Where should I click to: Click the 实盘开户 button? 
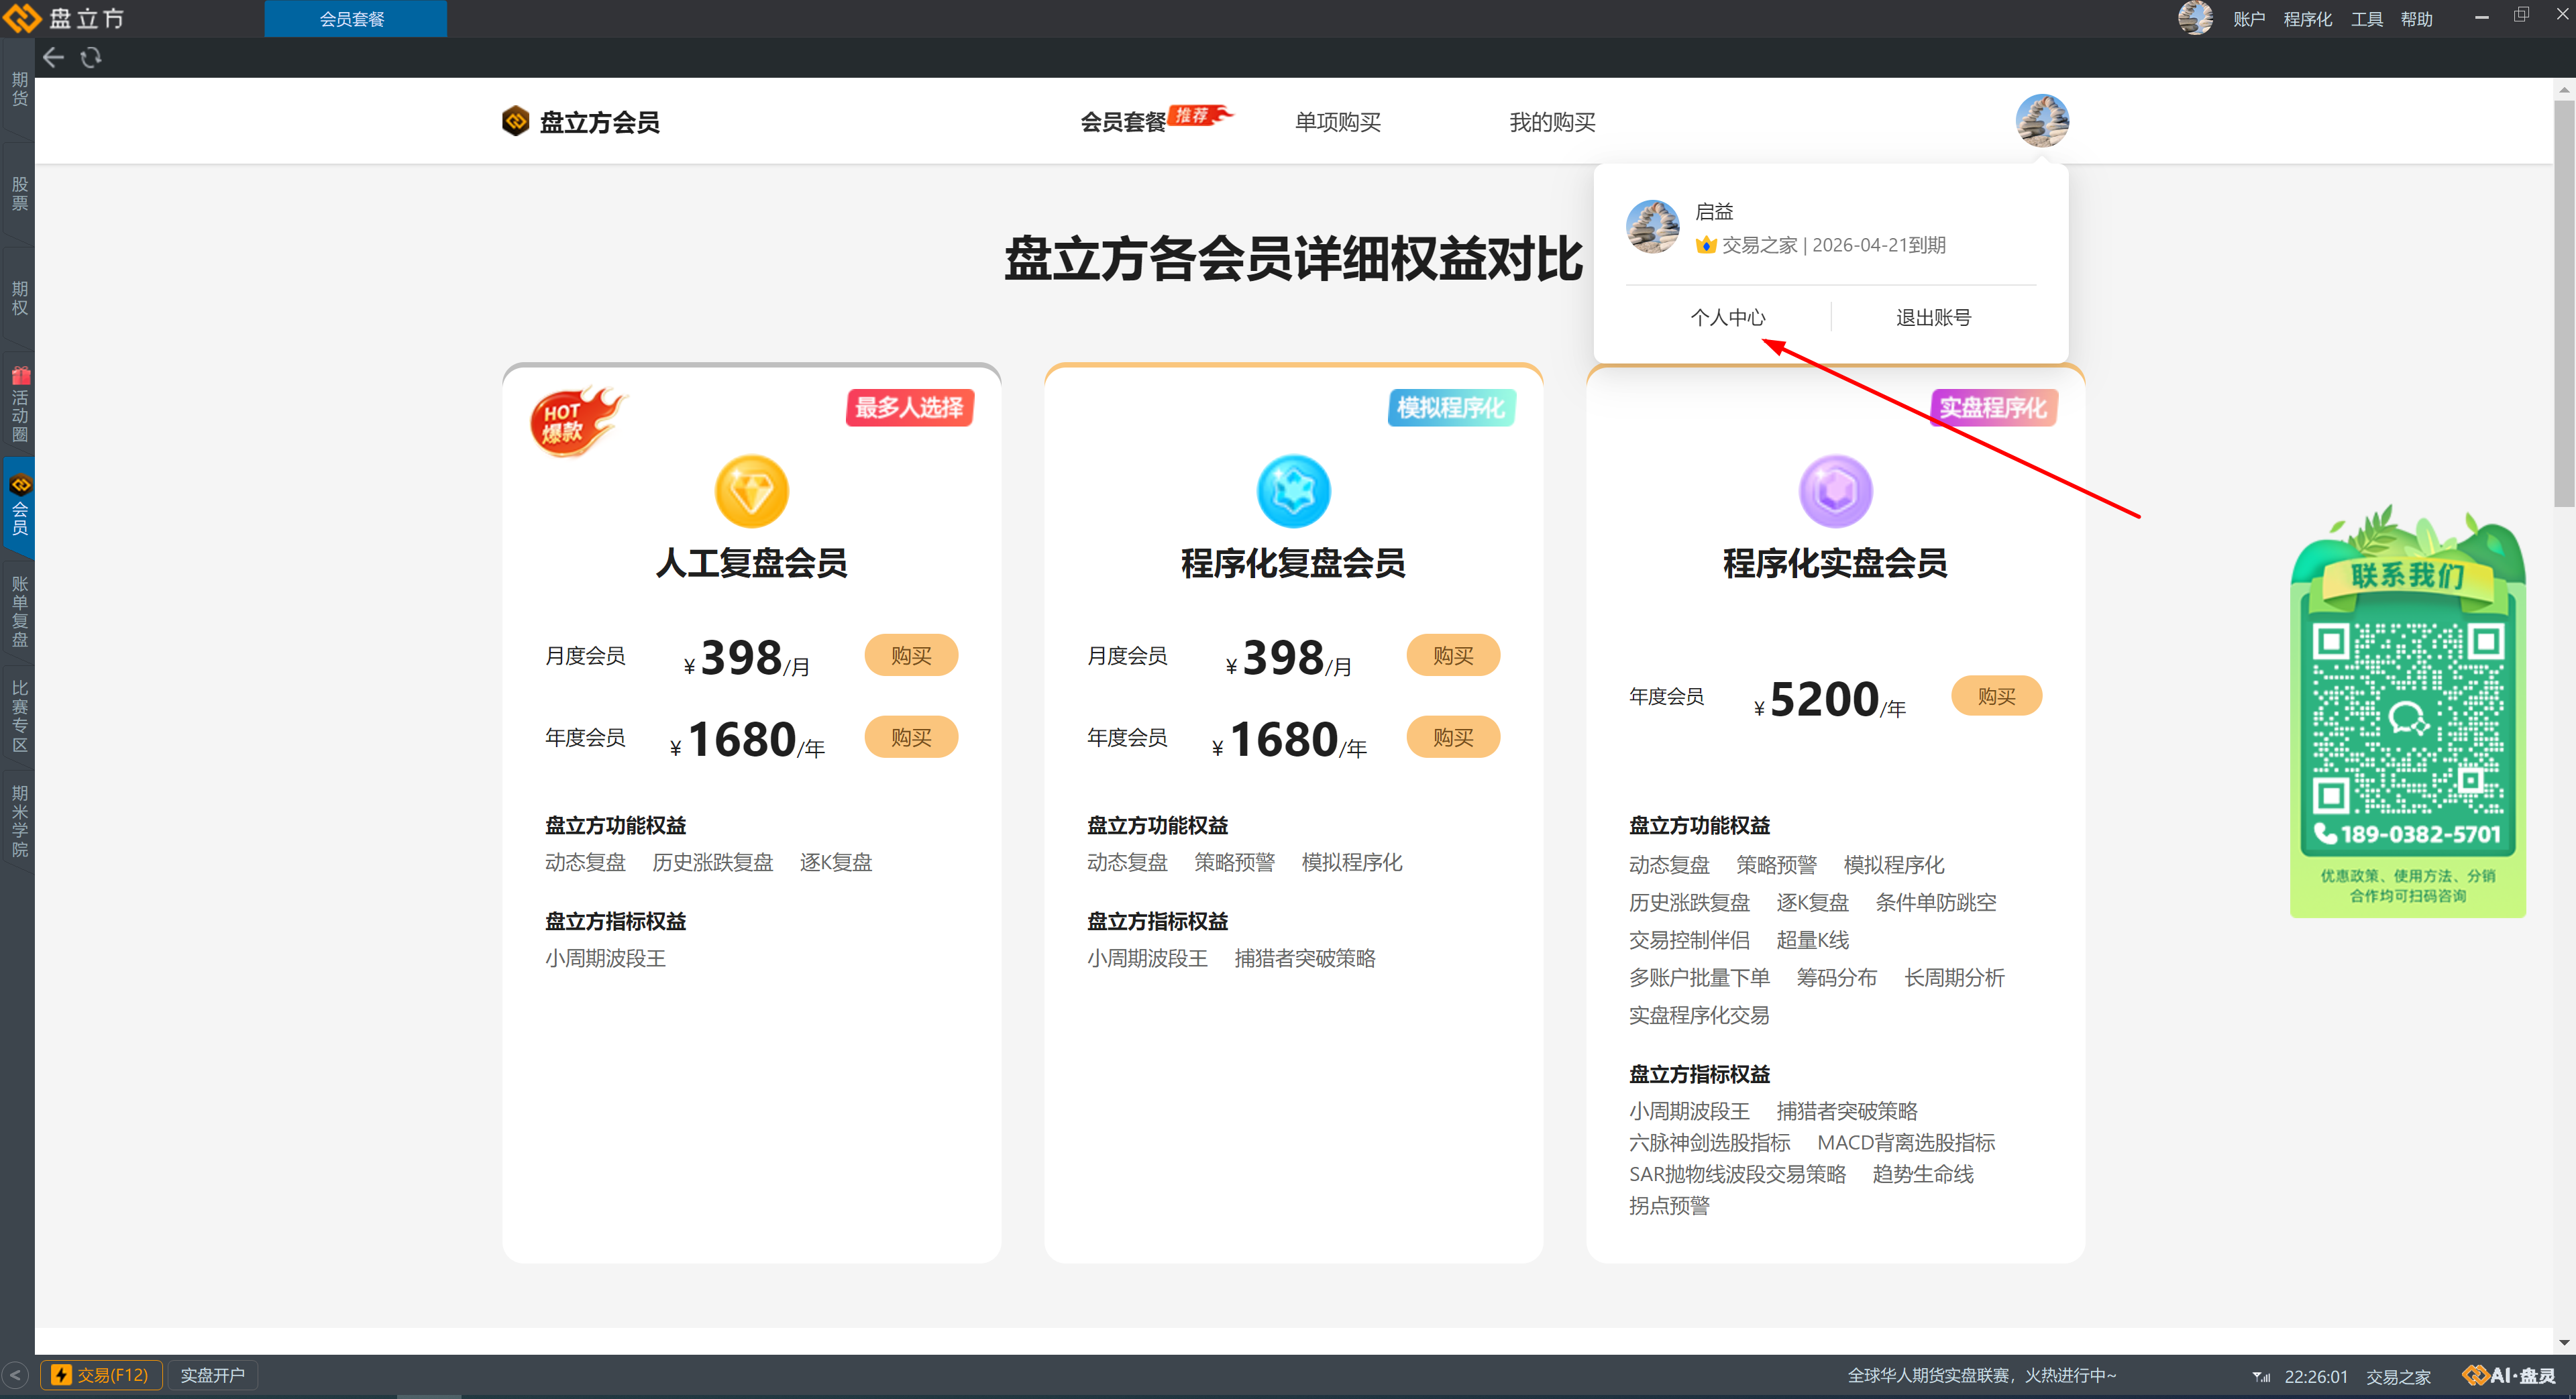(x=212, y=1375)
